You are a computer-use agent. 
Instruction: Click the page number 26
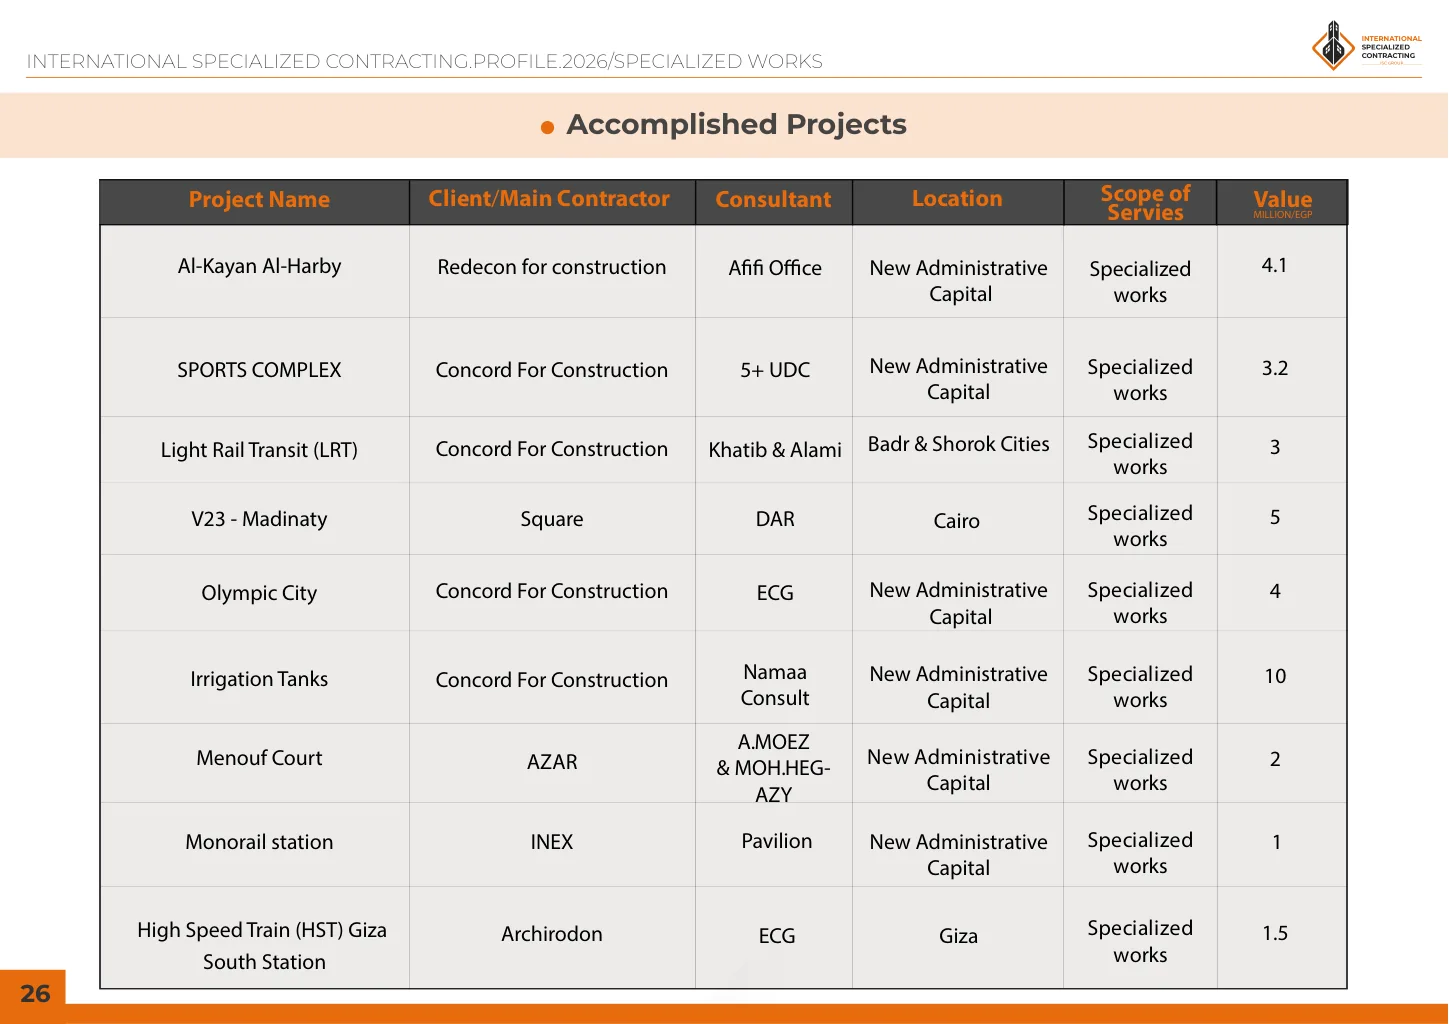[35, 994]
